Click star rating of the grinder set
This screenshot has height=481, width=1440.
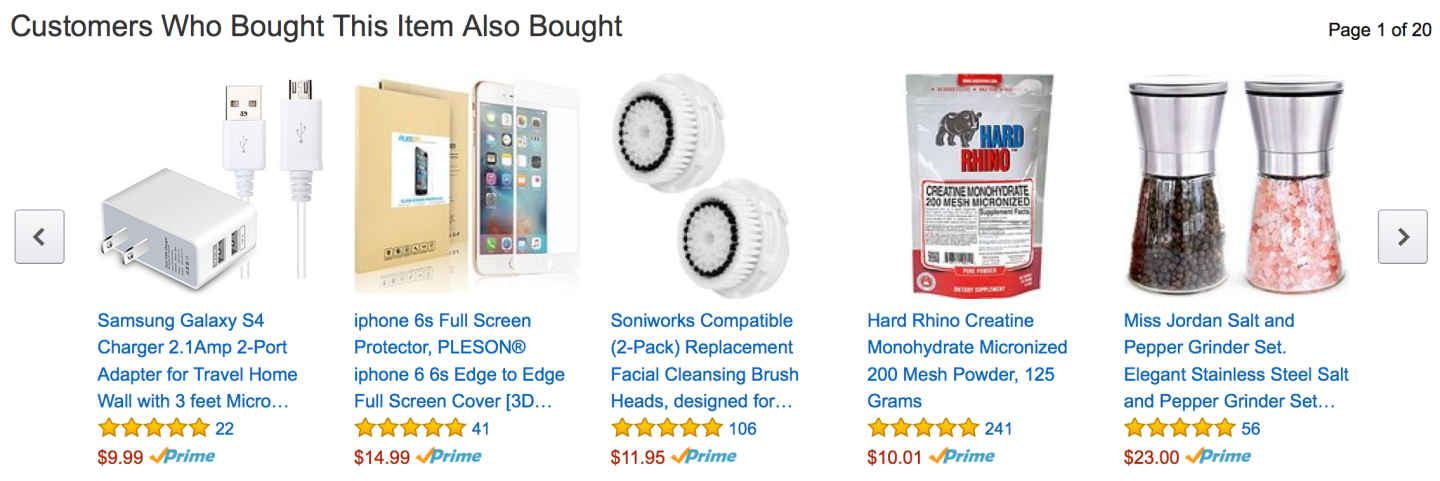pyautogui.click(x=1180, y=429)
